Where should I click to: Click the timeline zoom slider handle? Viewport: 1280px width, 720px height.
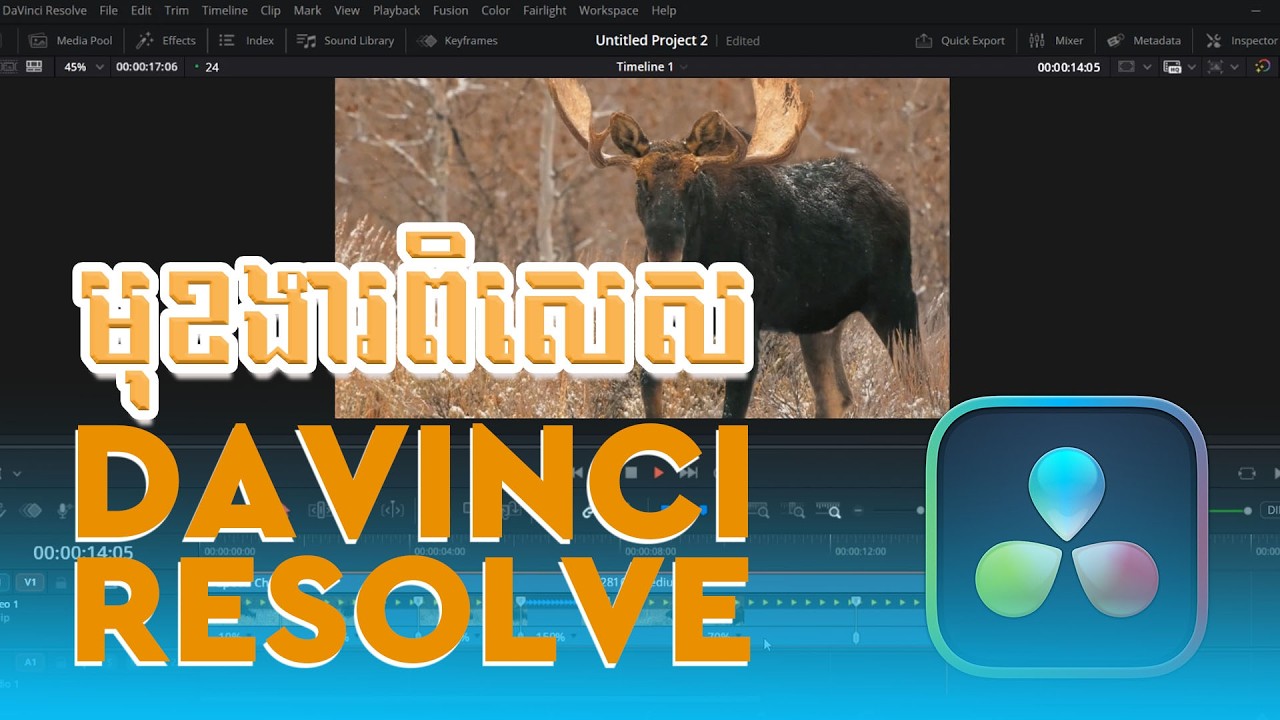[920, 510]
